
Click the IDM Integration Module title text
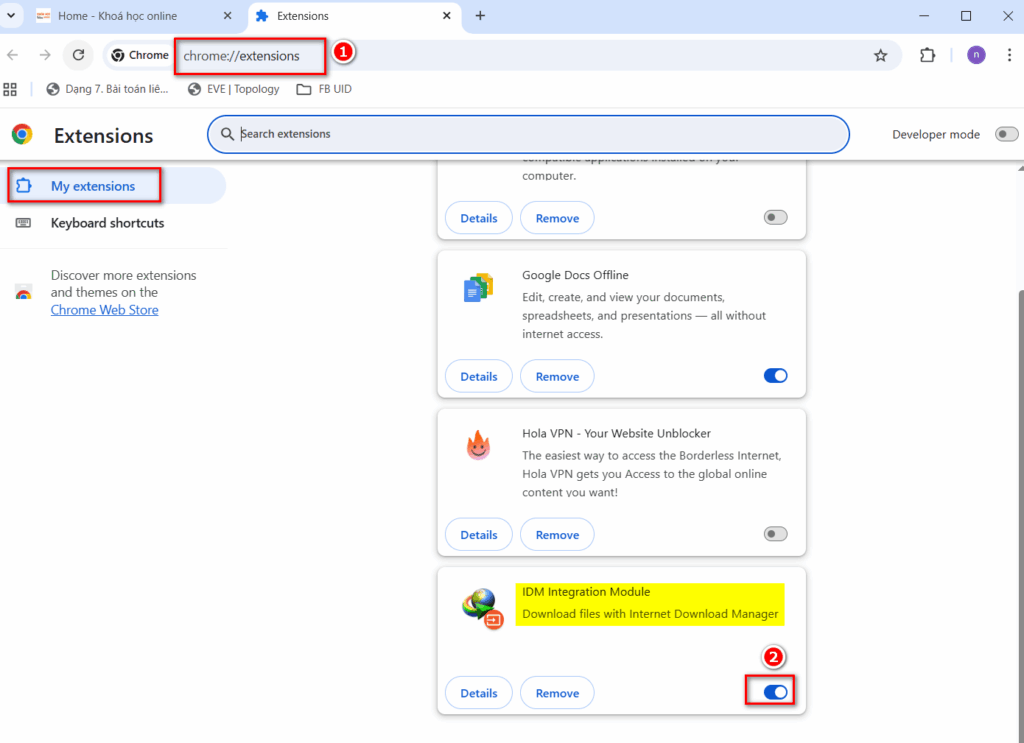pyautogui.click(x=586, y=592)
